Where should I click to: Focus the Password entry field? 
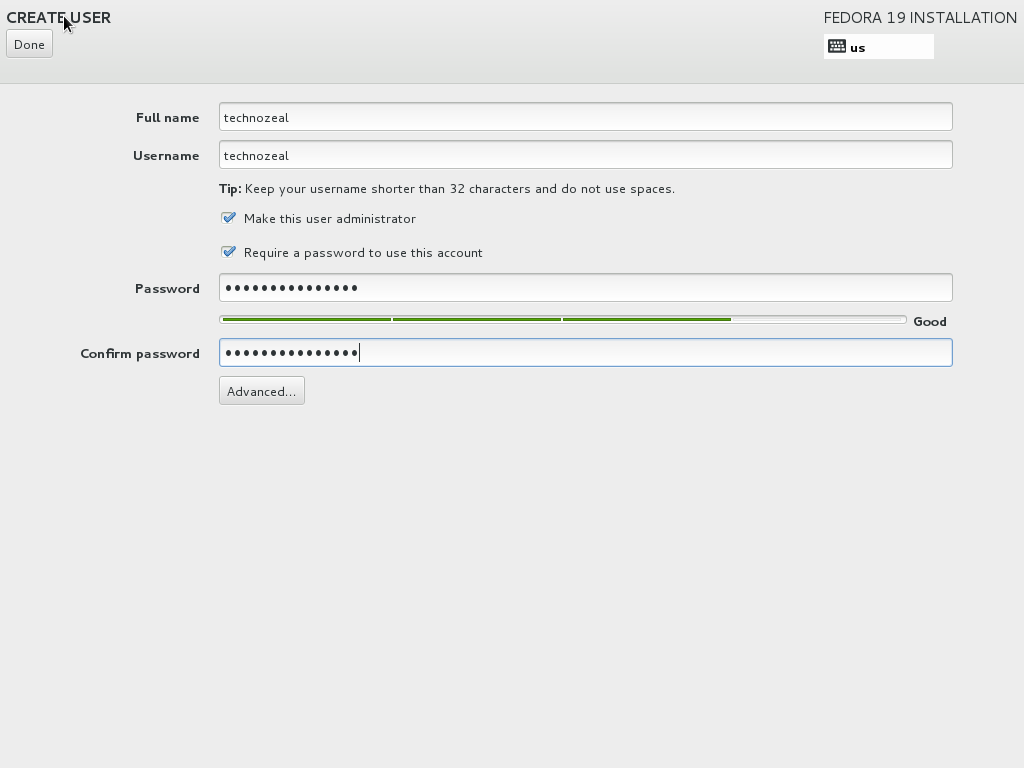point(585,287)
